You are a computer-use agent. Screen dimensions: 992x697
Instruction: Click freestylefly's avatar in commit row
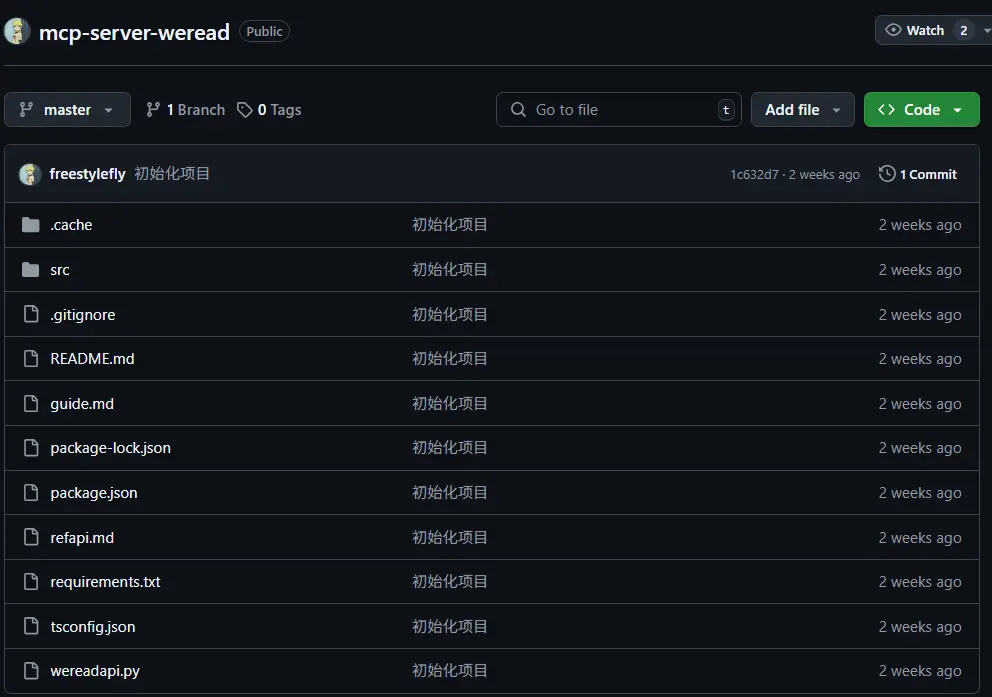click(x=30, y=174)
